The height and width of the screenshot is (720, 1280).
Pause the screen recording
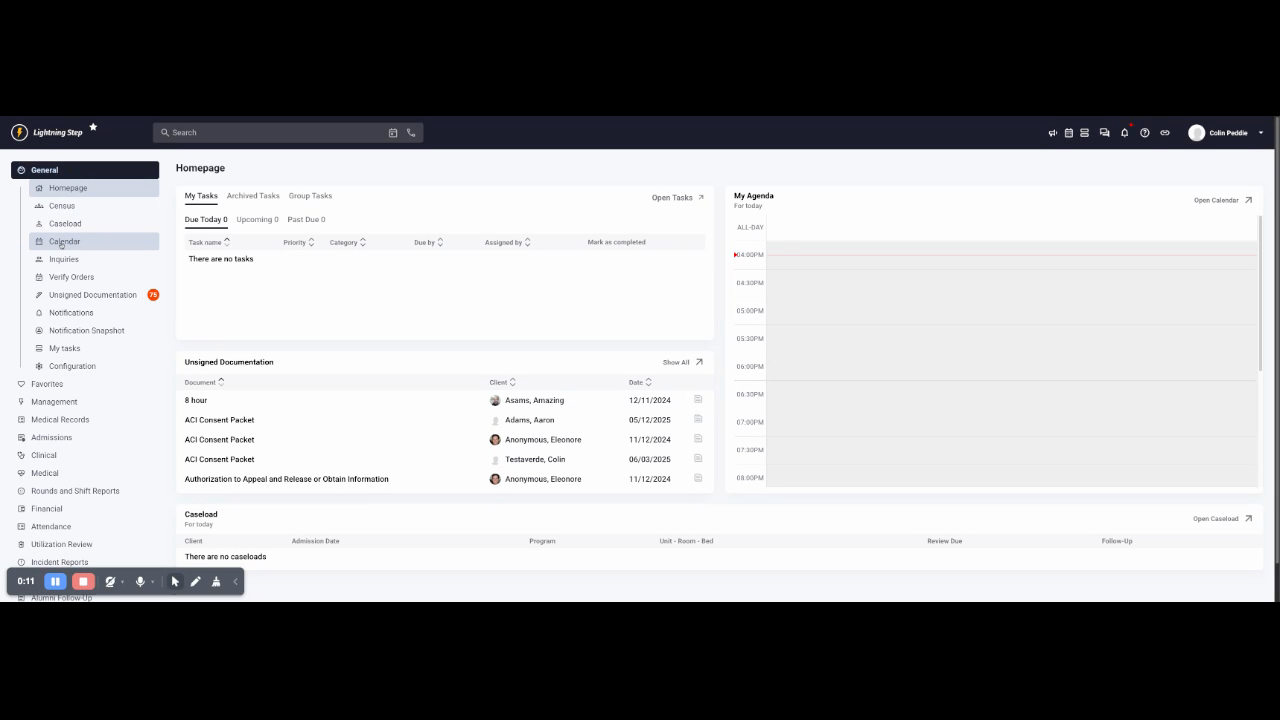point(55,581)
